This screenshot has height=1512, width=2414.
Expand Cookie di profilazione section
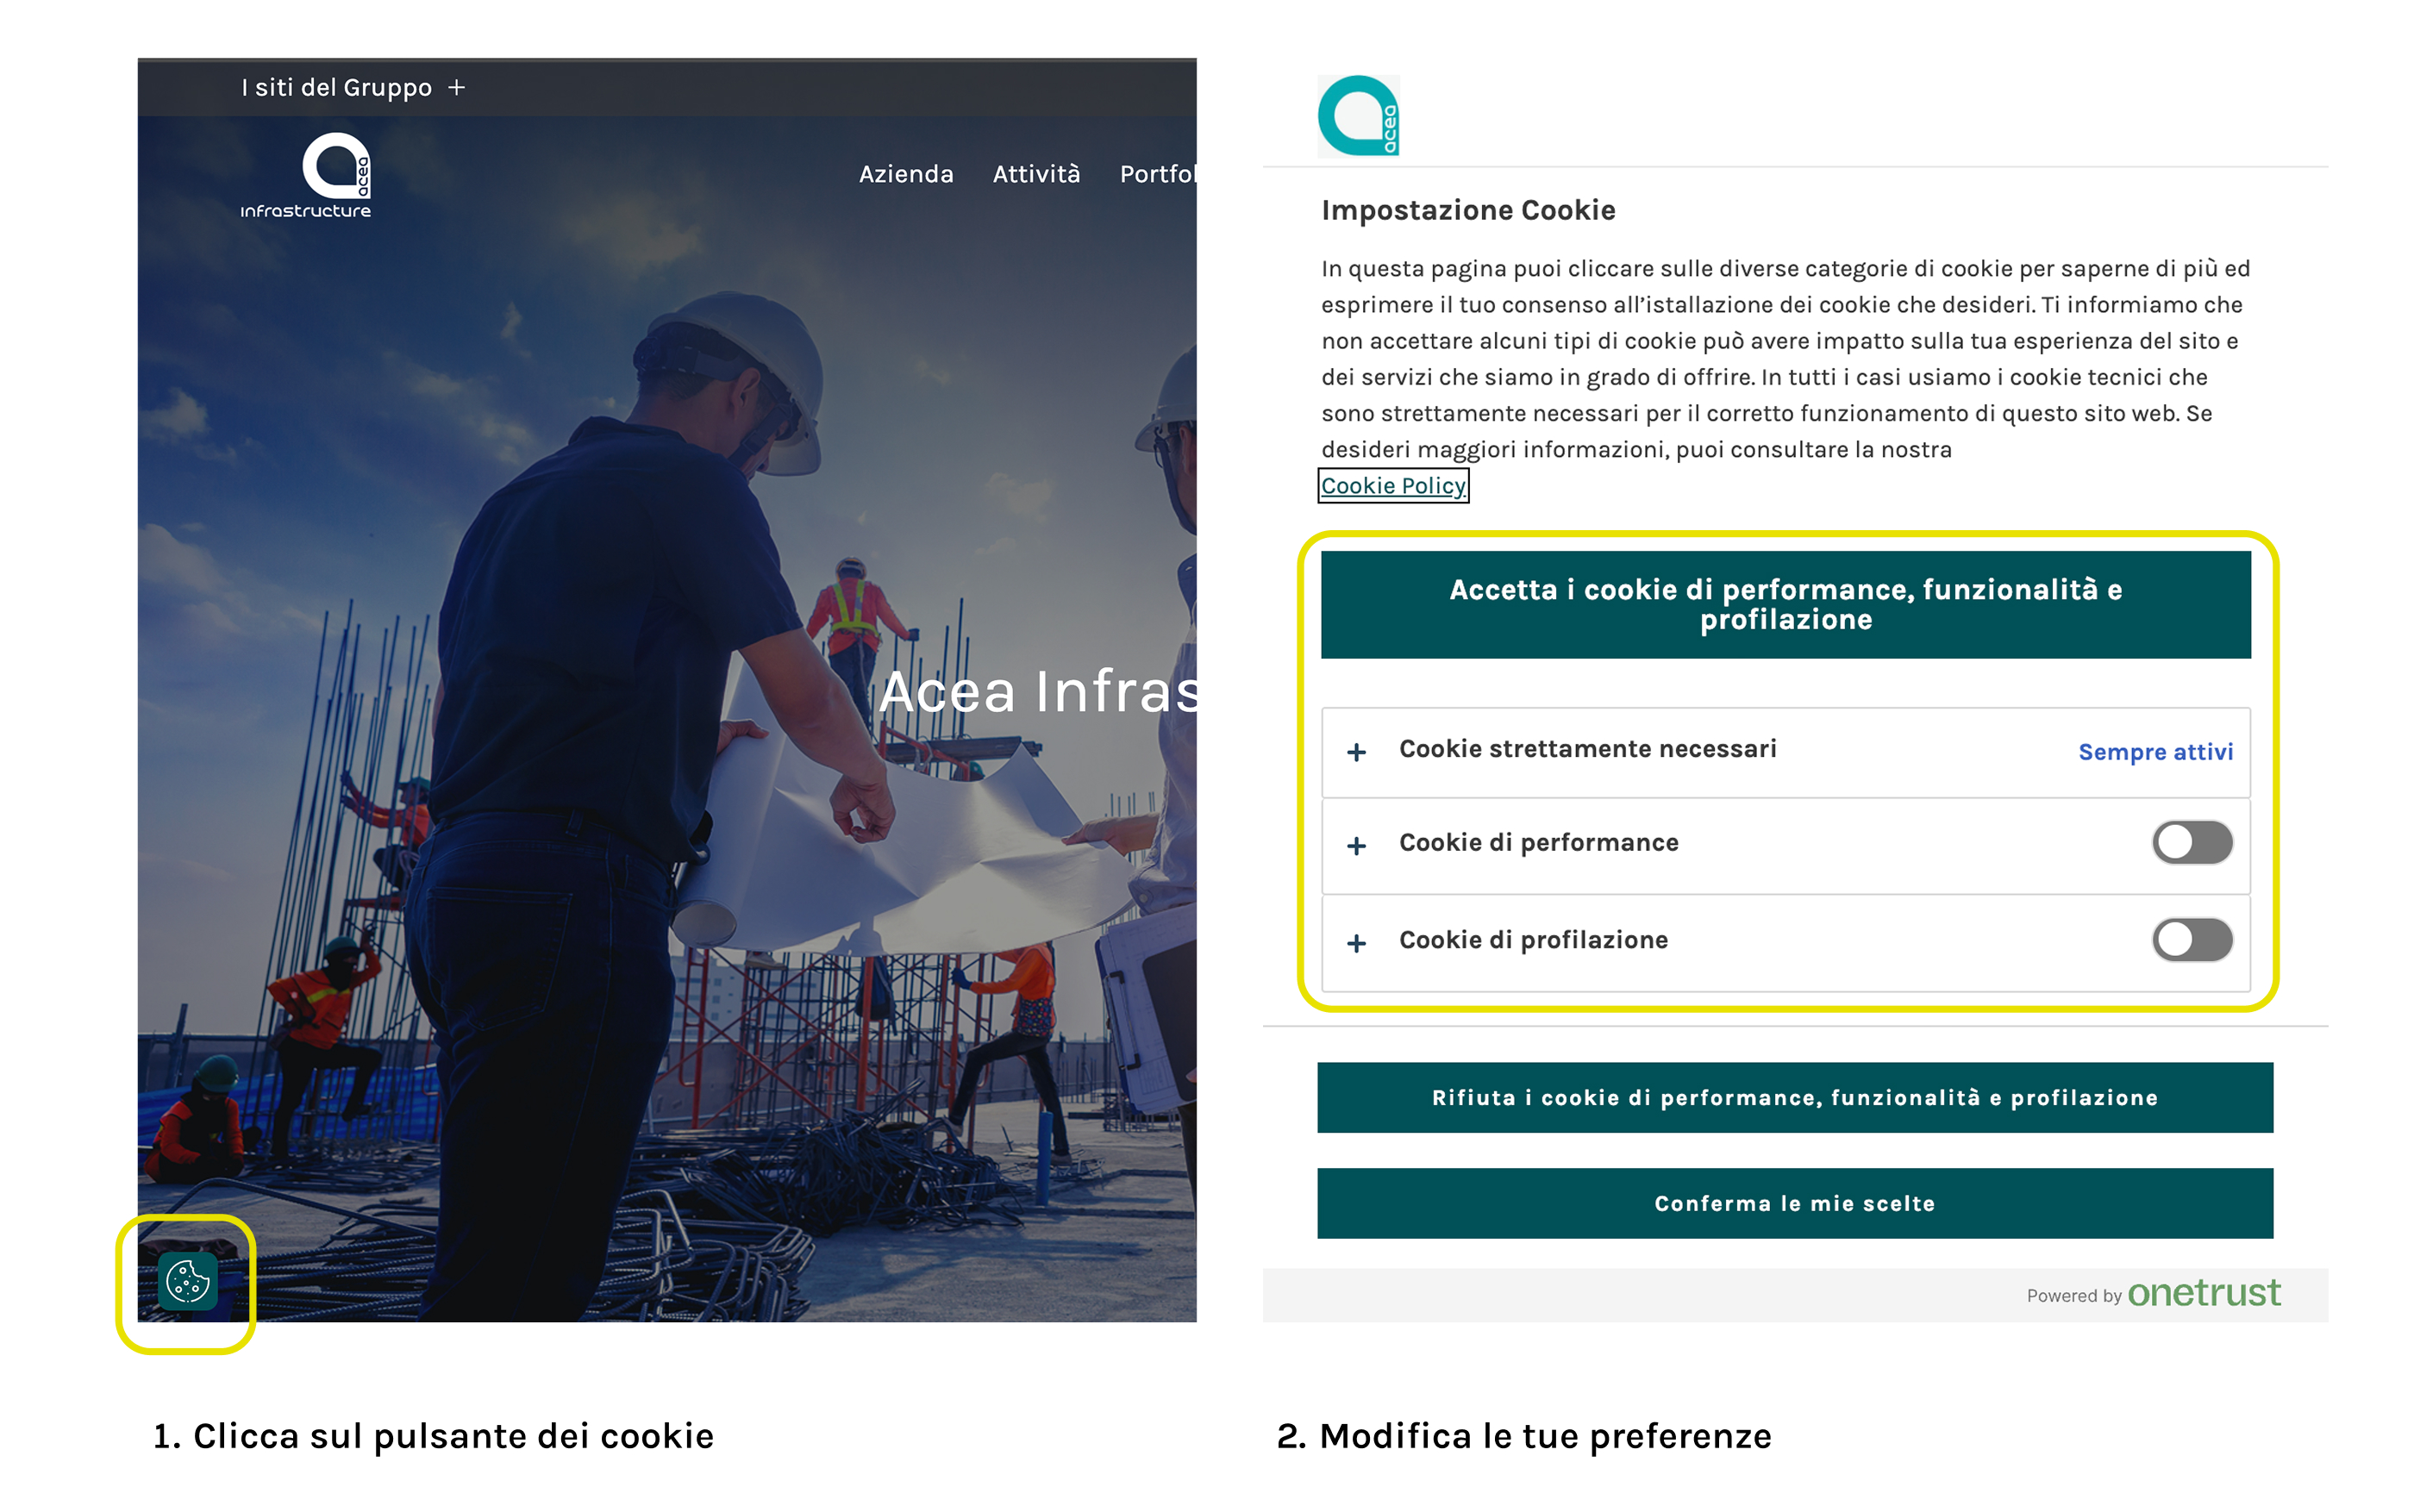pos(1356,943)
